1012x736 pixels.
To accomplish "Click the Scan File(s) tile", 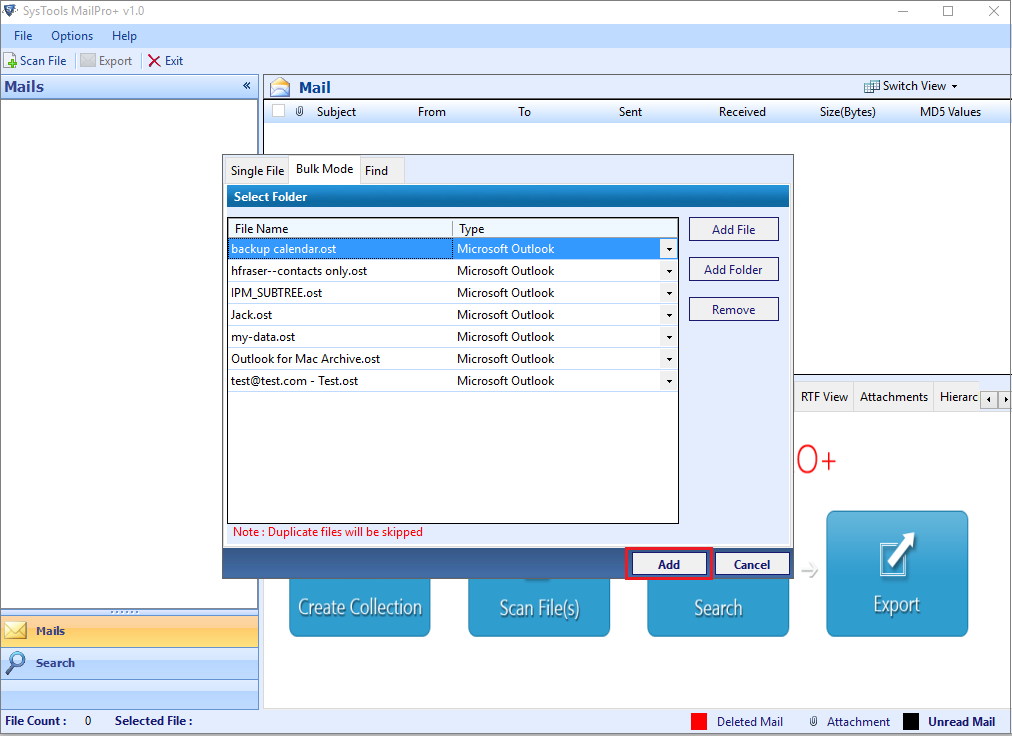I will pyautogui.click(x=539, y=607).
